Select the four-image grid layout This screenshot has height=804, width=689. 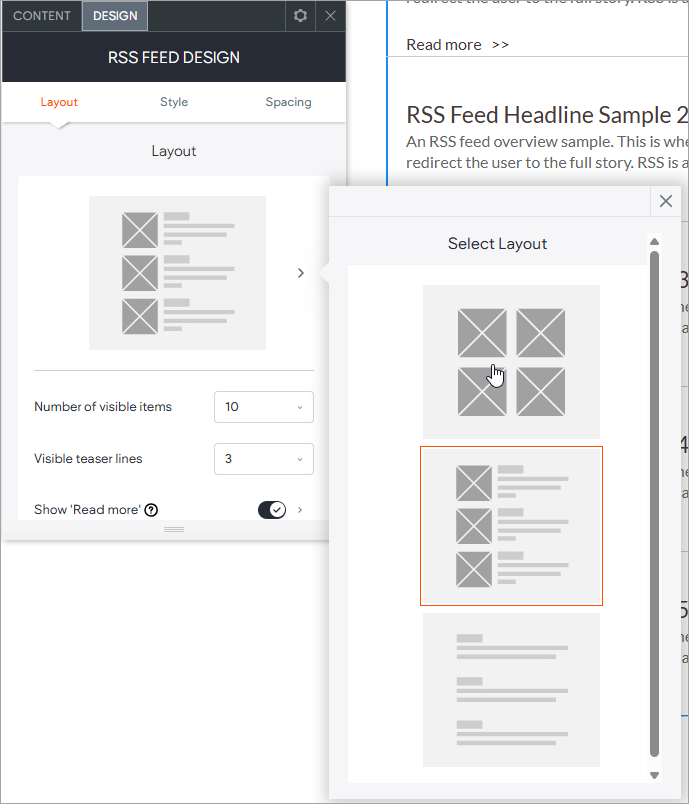(511, 361)
